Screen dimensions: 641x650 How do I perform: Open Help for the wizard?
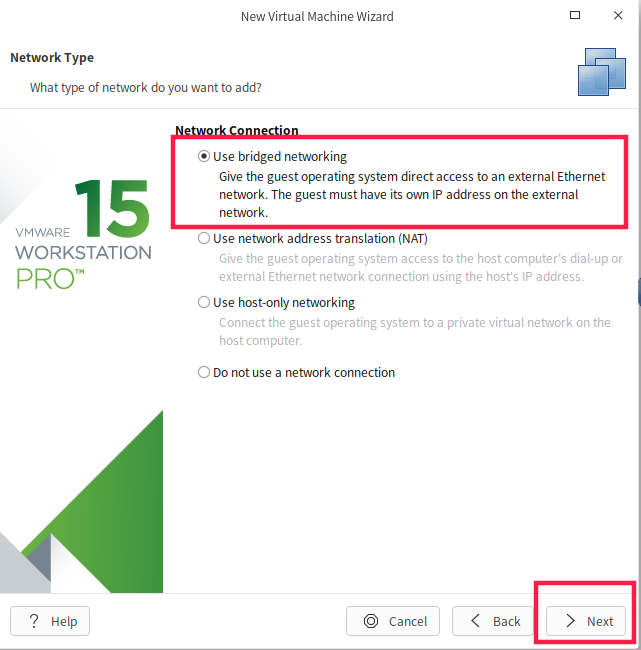click(x=50, y=621)
